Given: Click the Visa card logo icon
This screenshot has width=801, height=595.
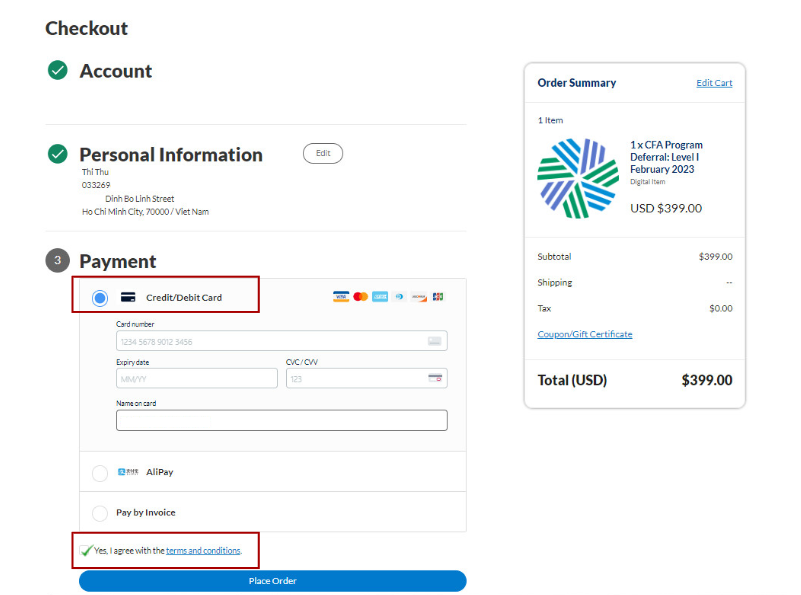Looking at the screenshot, I should [341, 297].
